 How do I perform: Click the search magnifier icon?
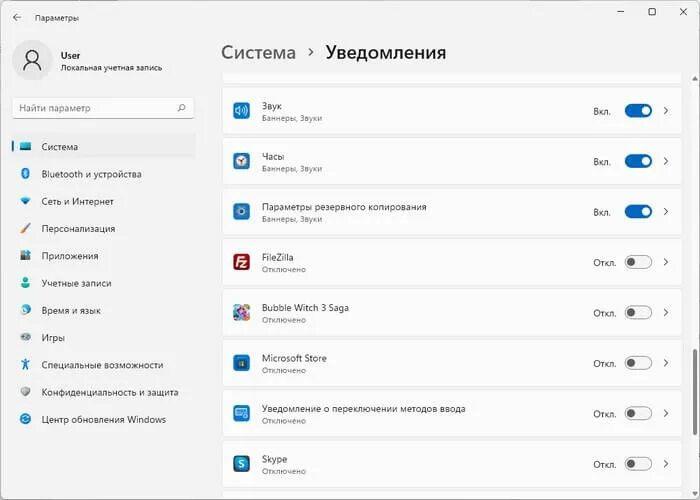click(x=181, y=107)
